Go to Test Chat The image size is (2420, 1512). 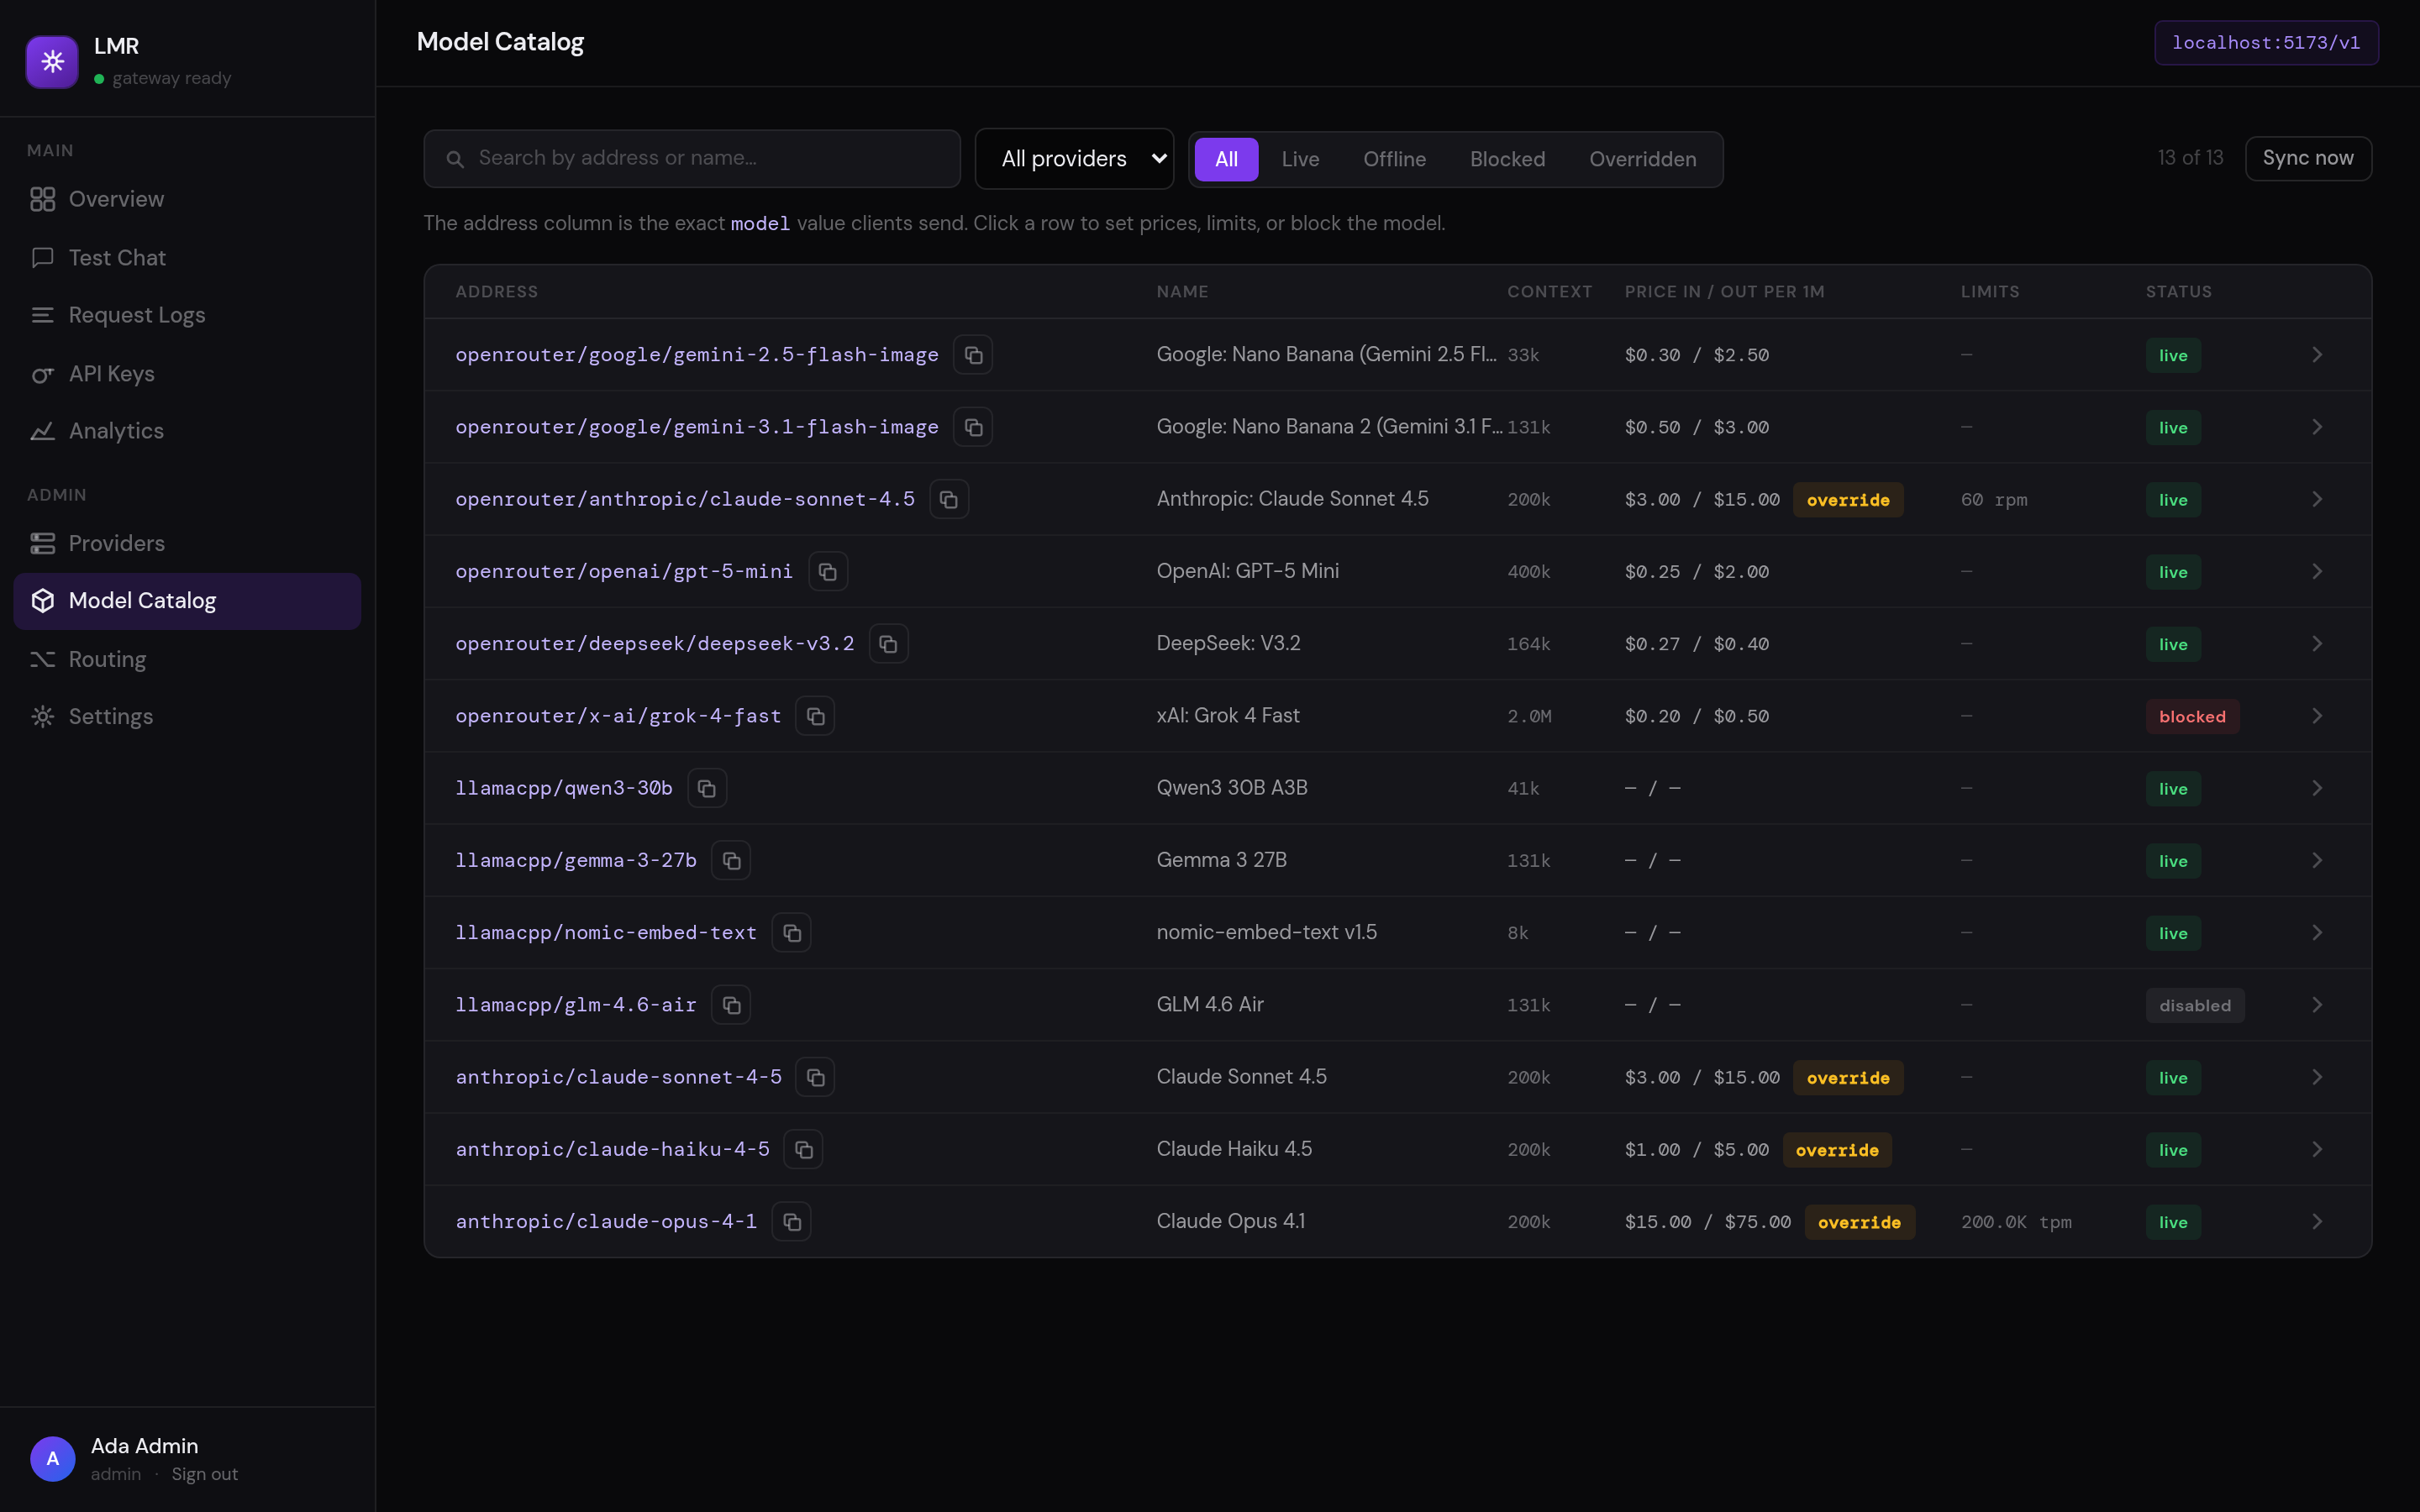[x=187, y=257]
